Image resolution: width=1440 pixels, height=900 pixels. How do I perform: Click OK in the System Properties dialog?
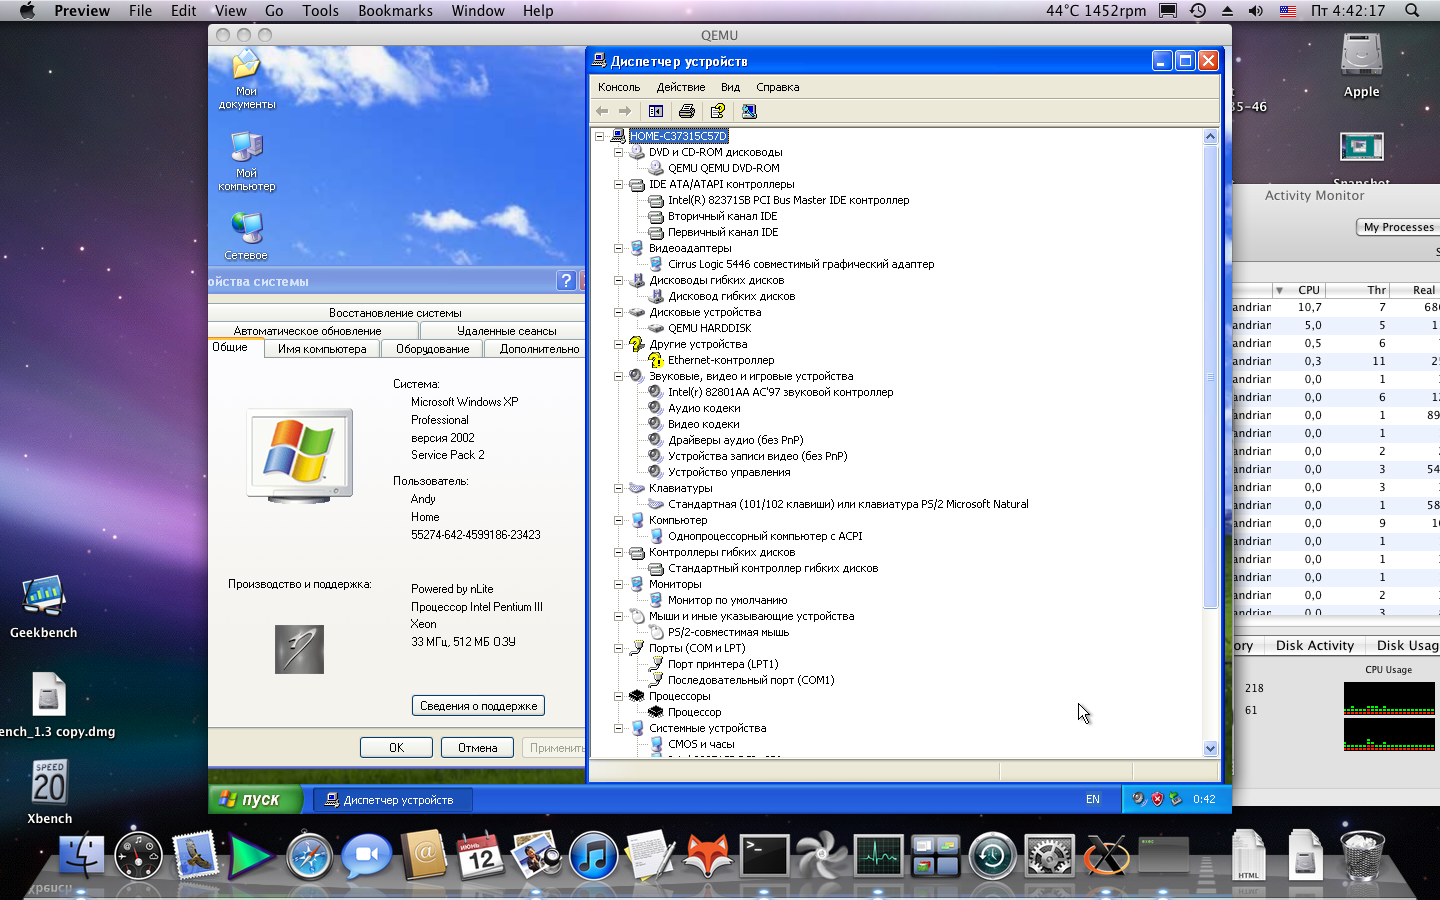pyautogui.click(x=396, y=747)
